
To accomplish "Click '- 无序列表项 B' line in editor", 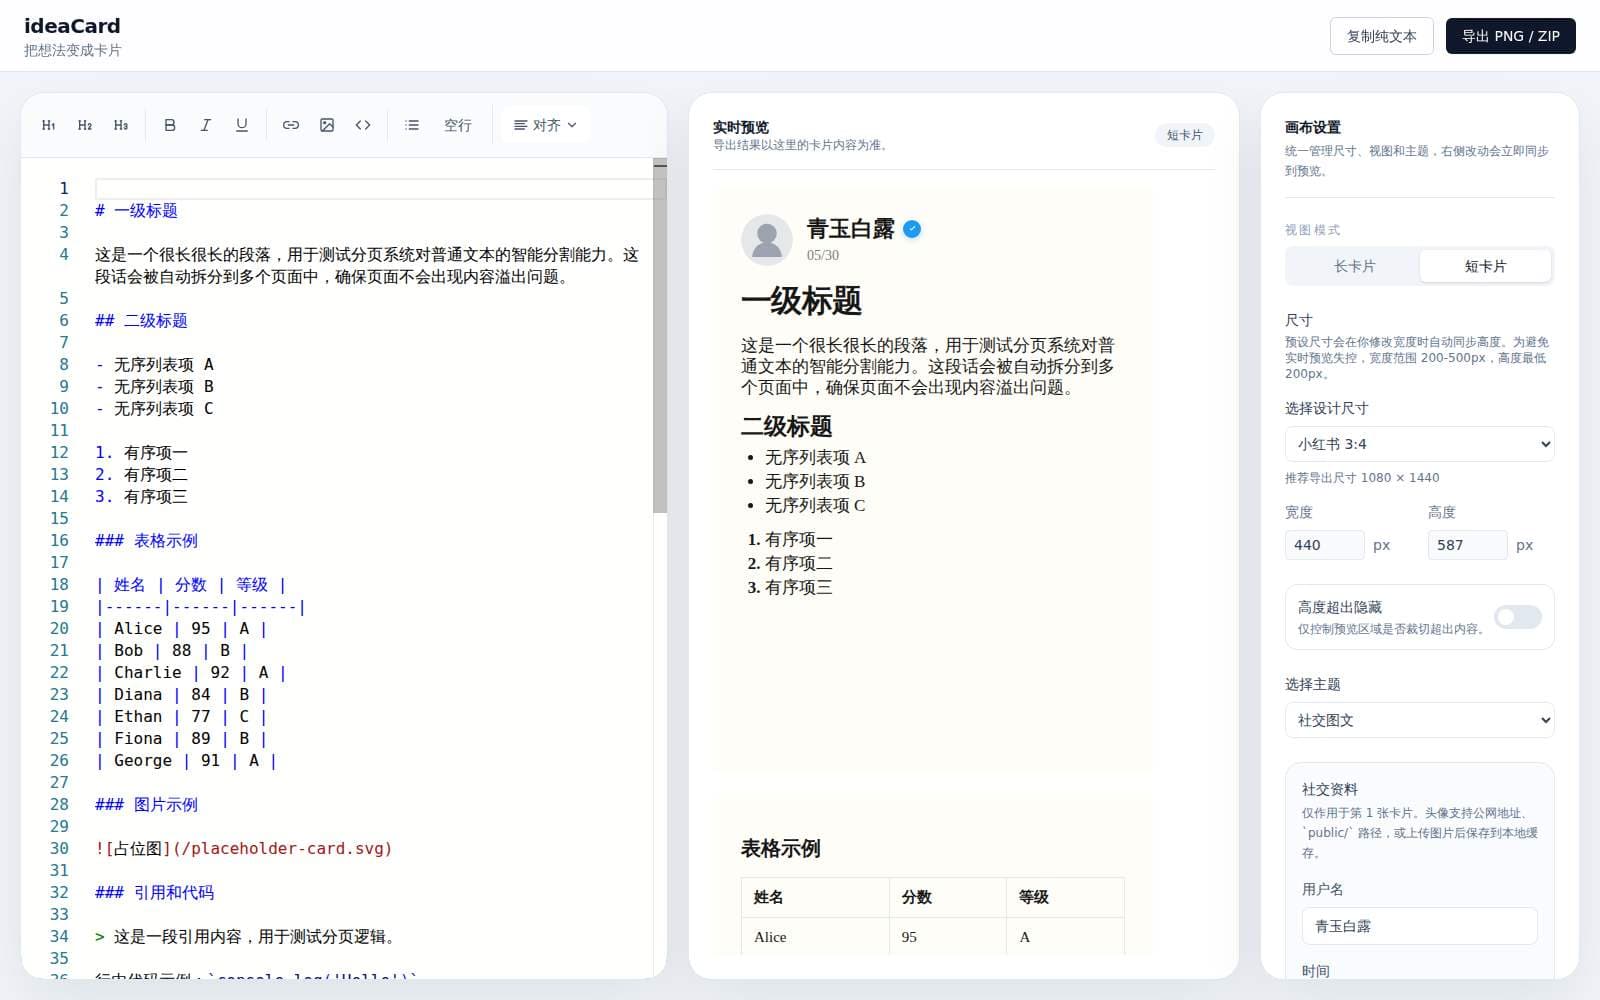I will click(154, 386).
